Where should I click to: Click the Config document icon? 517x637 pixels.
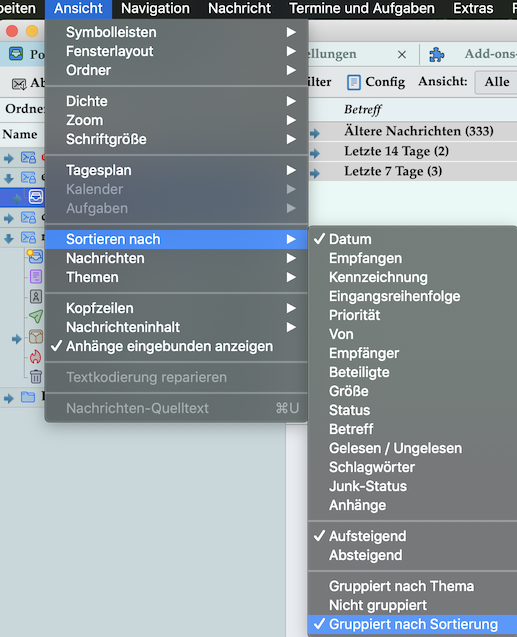coord(353,82)
